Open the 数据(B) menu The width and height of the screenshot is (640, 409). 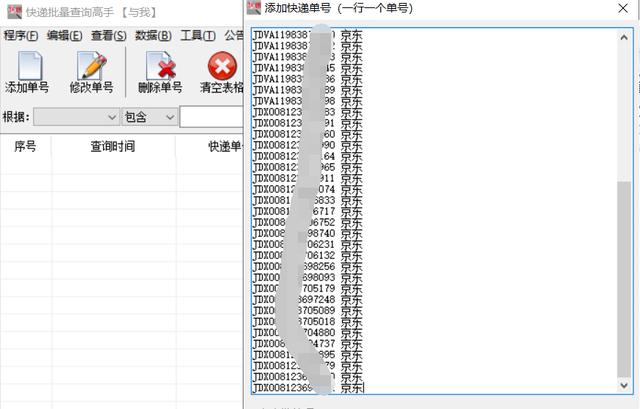point(153,36)
